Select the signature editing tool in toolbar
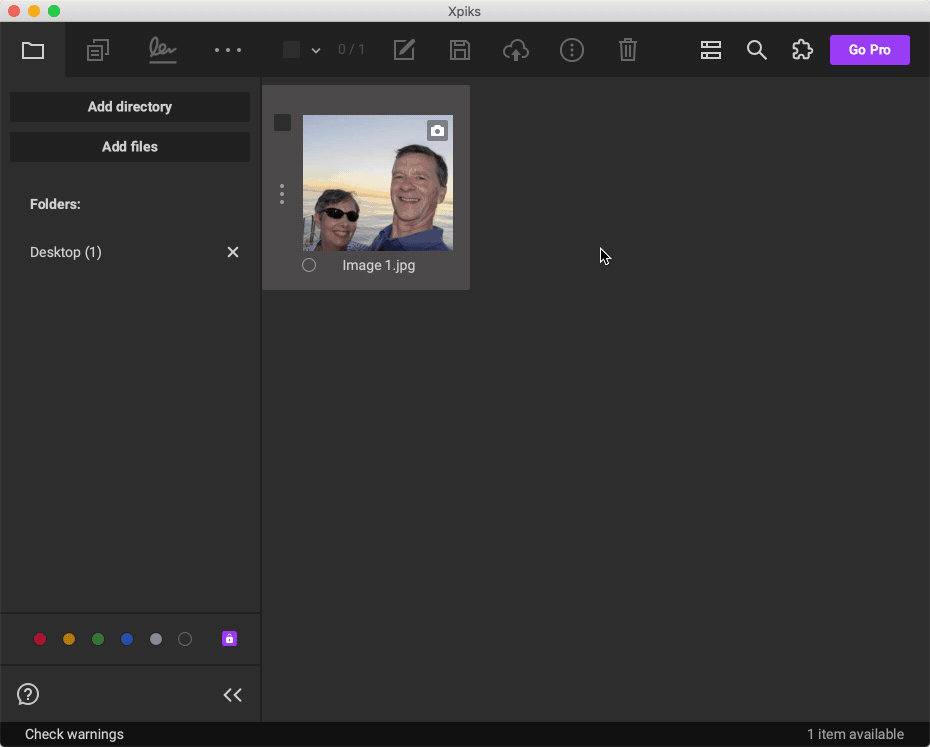Viewport: 930px width, 747px height. pyautogui.click(x=162, y=50)
